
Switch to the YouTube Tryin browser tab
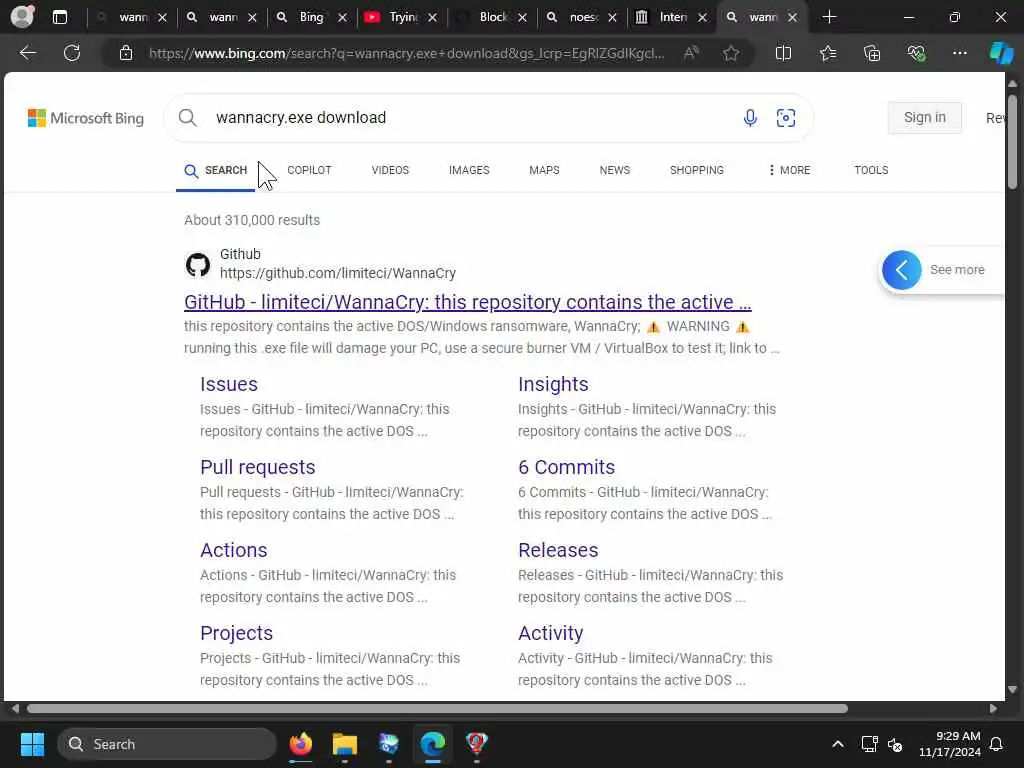401,17
